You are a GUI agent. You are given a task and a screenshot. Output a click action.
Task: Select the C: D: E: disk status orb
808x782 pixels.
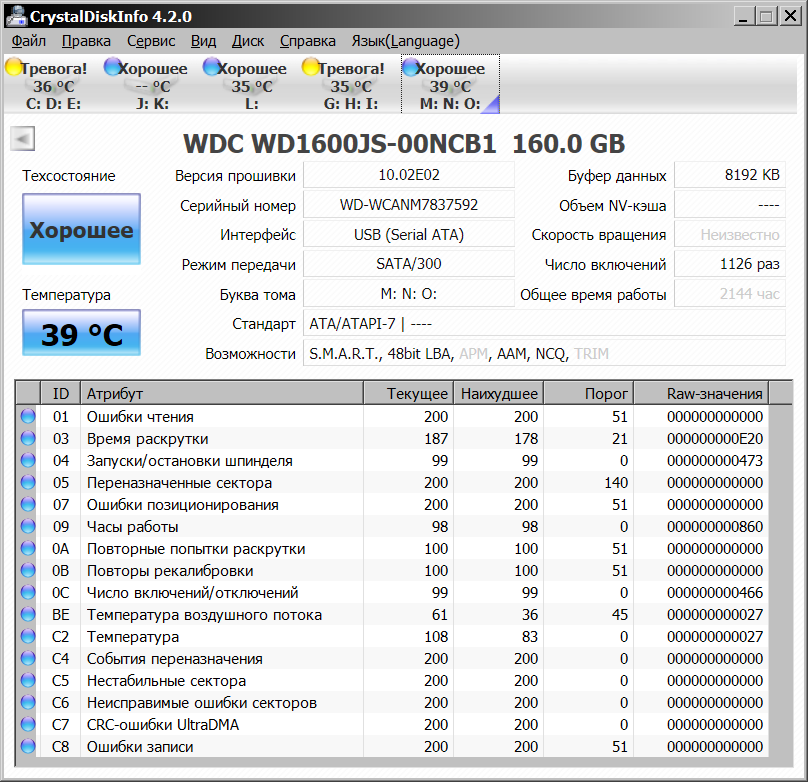[x=14, y=68]
